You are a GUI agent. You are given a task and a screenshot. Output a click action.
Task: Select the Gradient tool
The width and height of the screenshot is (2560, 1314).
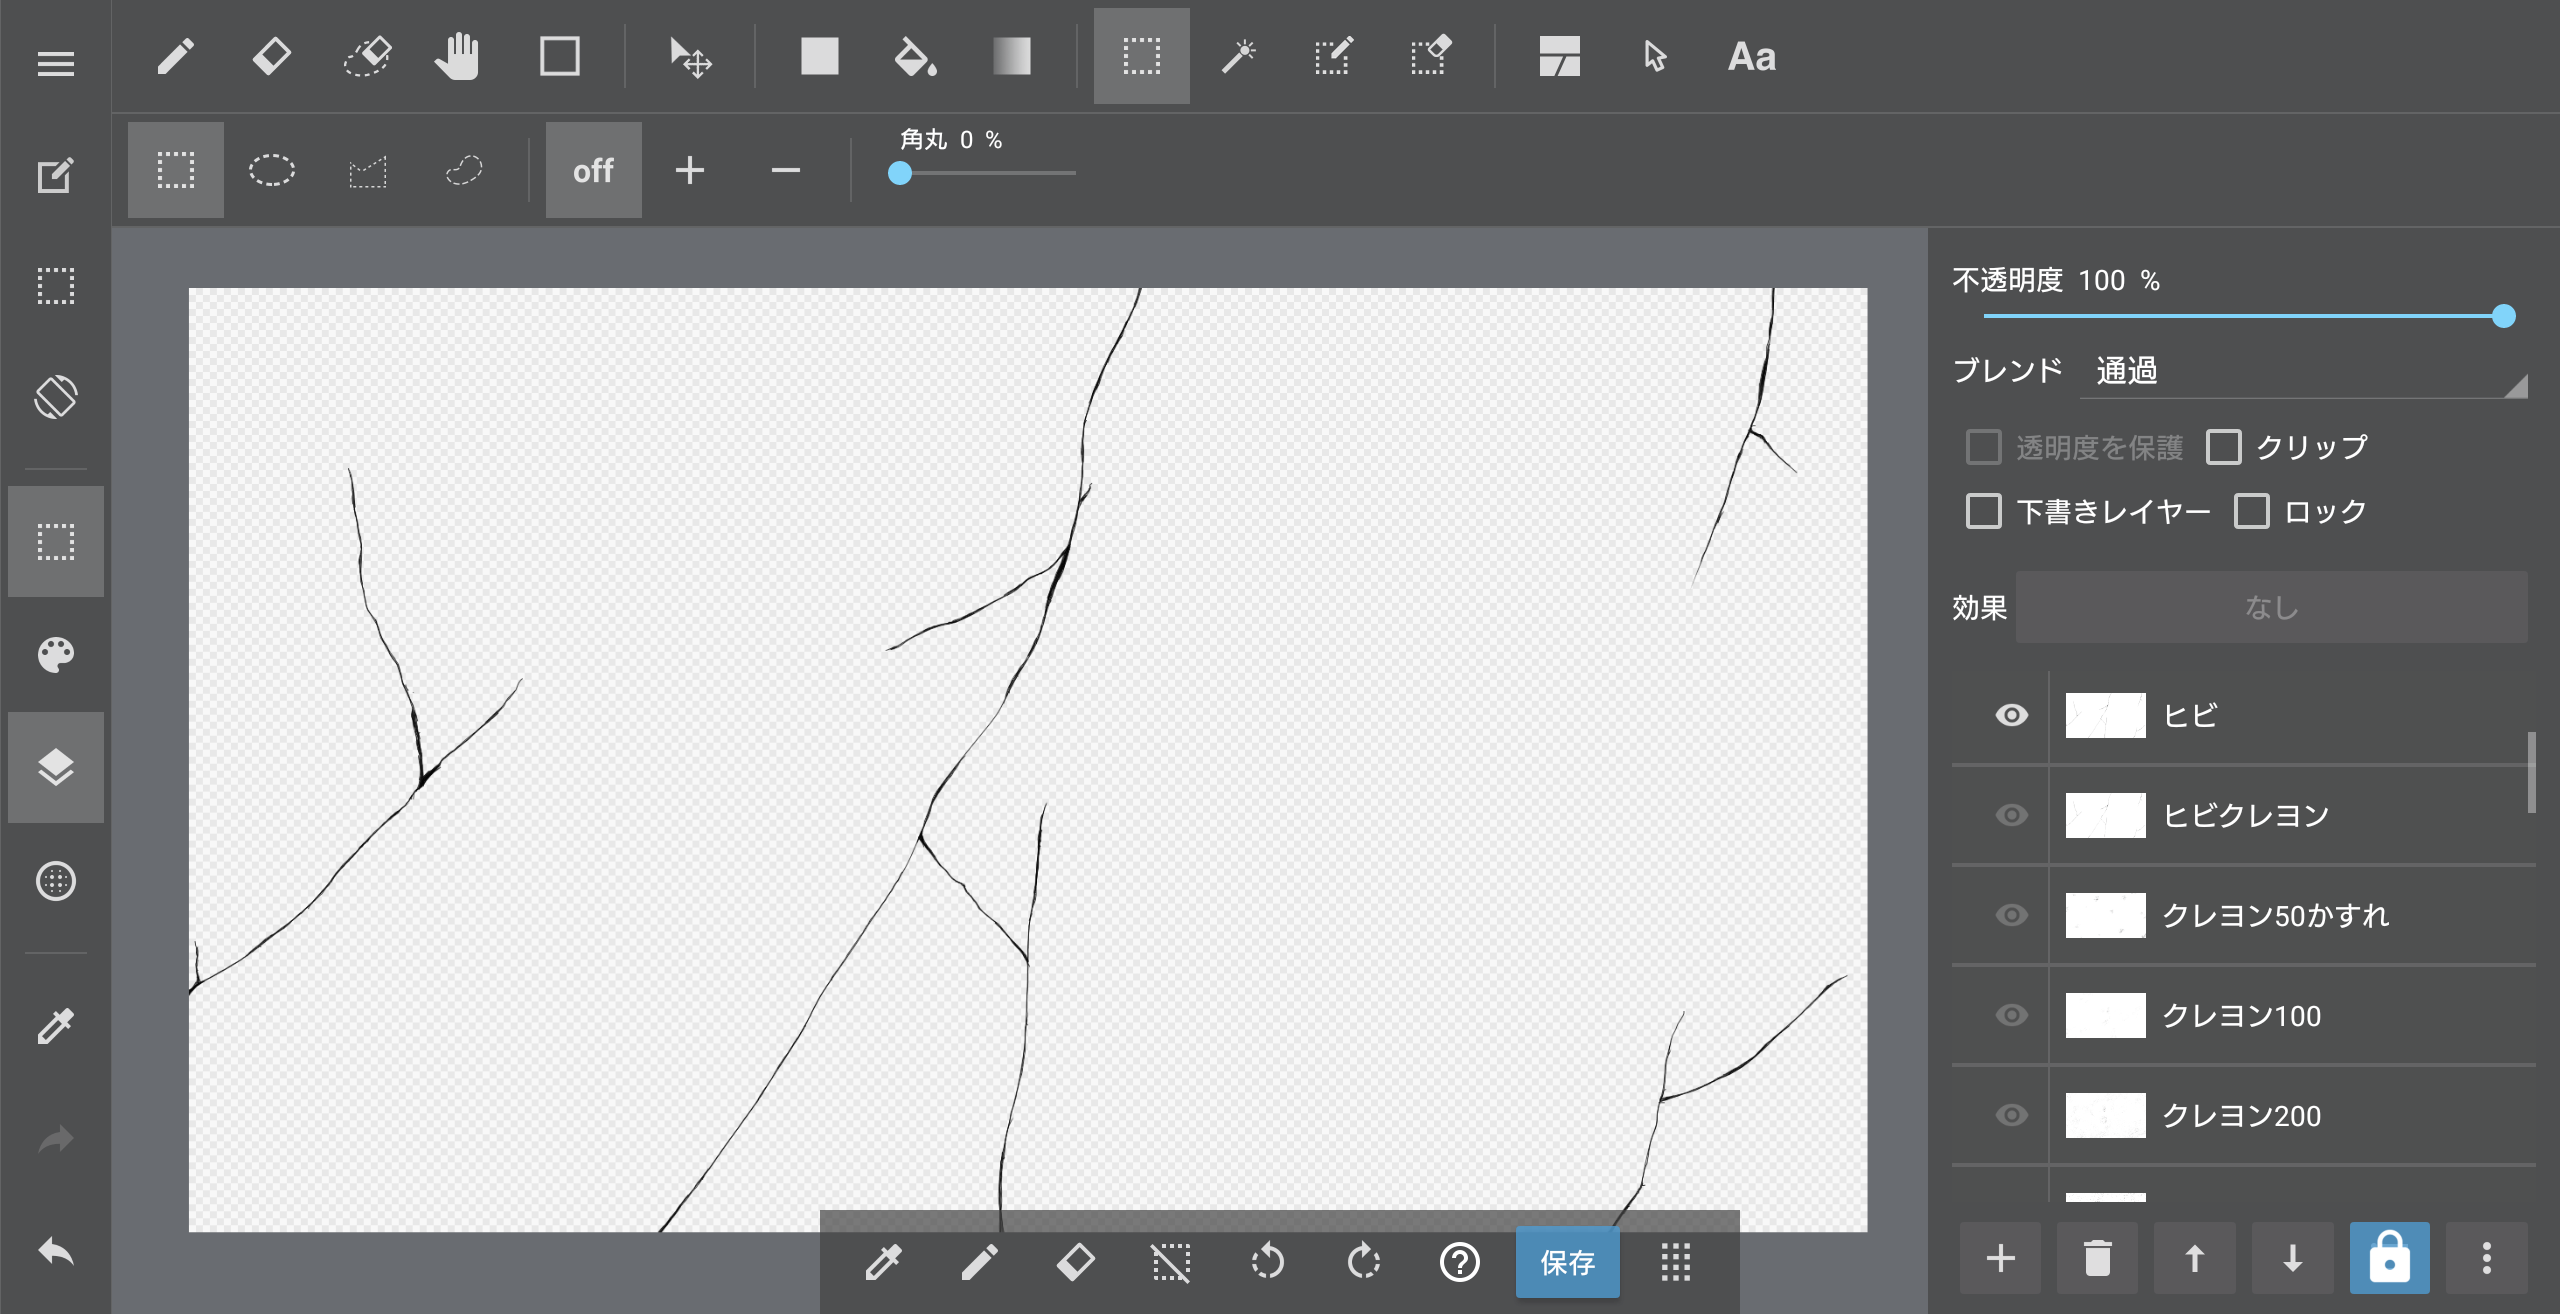(1011, 57)
